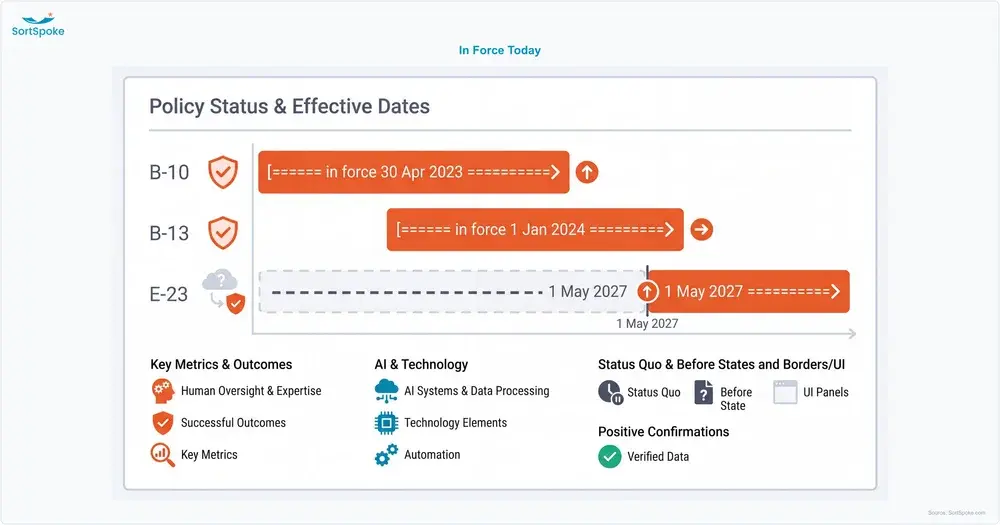Click the 'In Force Today' heading
The width and height of the screenshot is (1000, 525).
pyautogui.click(x=500, y=50)
